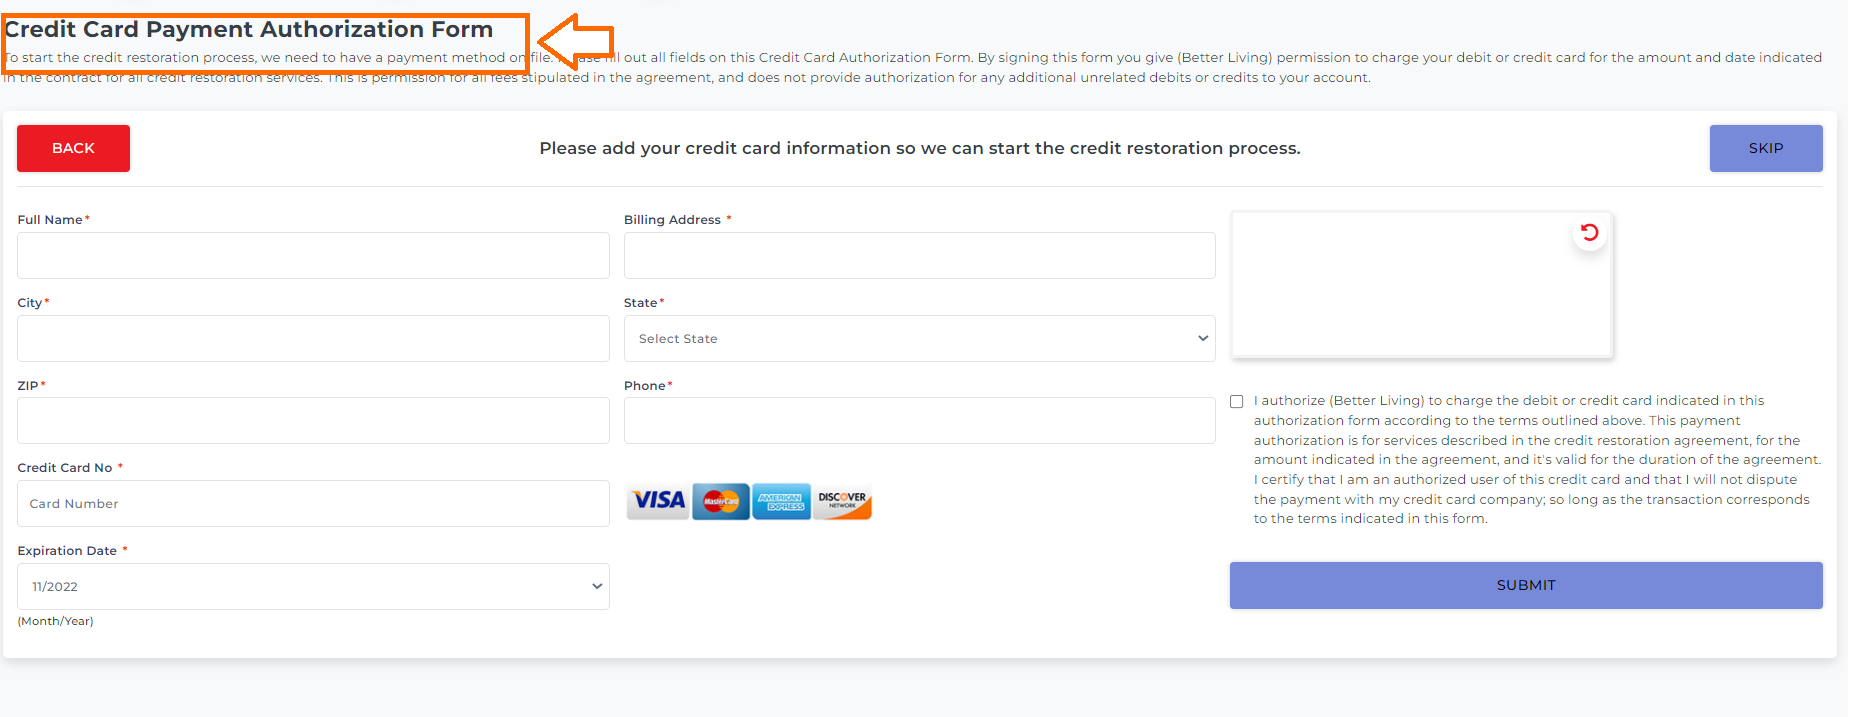Click the SKIP button
Screen dimensions: 1856x717
pyautogui.click(x=1766, y=148)
